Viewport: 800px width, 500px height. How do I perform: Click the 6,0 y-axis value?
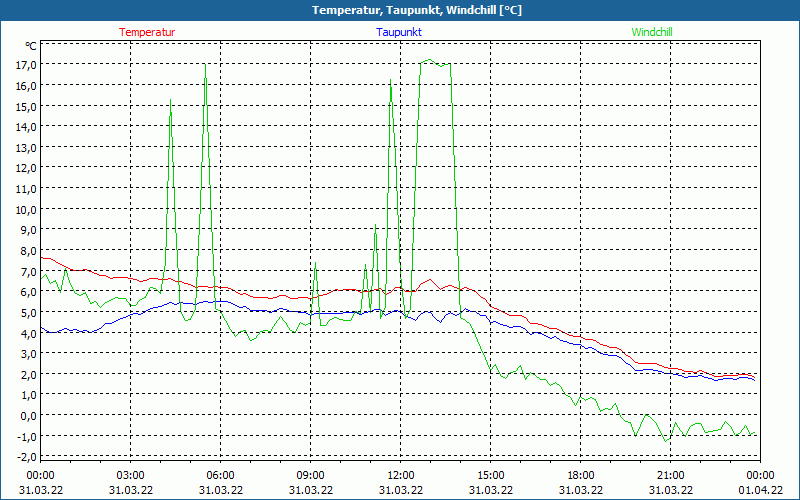coord(29,292)
